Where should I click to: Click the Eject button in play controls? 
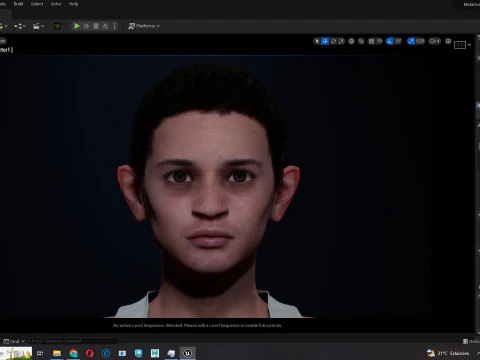(105, 26)
